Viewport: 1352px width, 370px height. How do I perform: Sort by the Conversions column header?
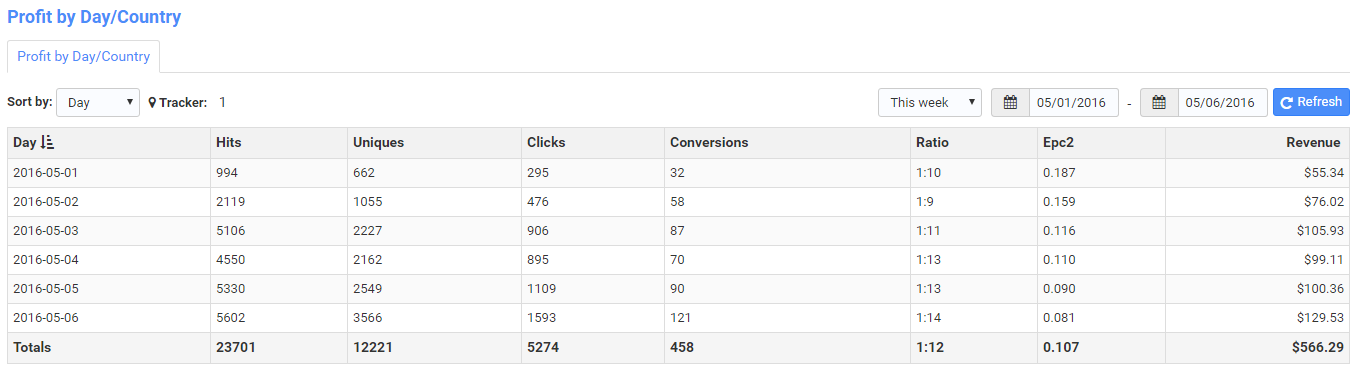click(709, 143)
